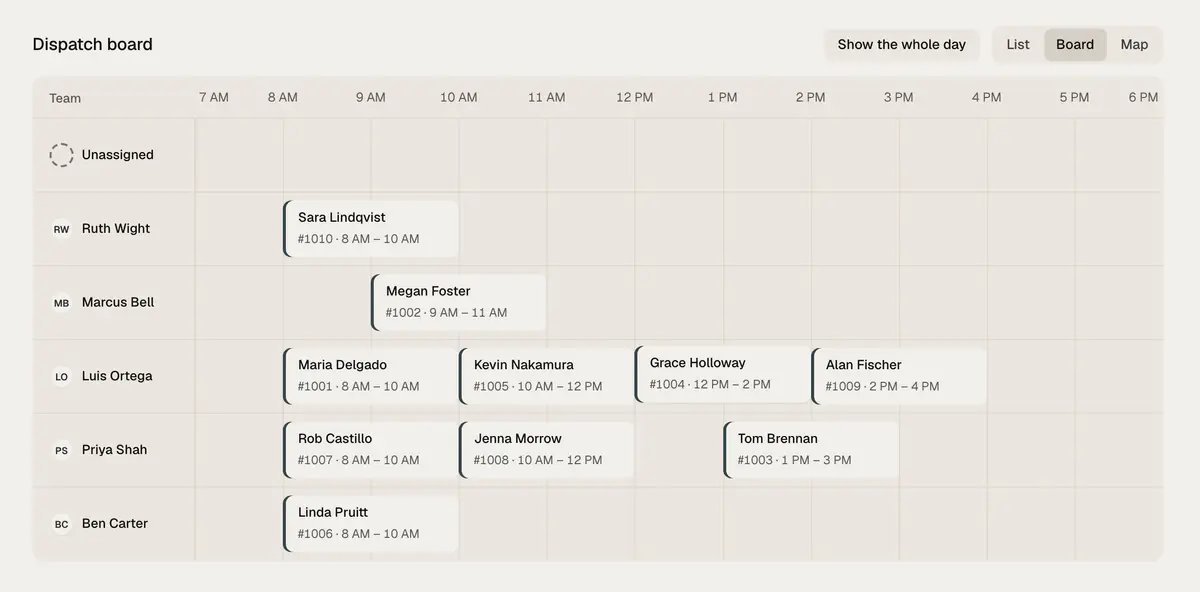
Task: Click the Unassigned row label
Action: (118, 155)
